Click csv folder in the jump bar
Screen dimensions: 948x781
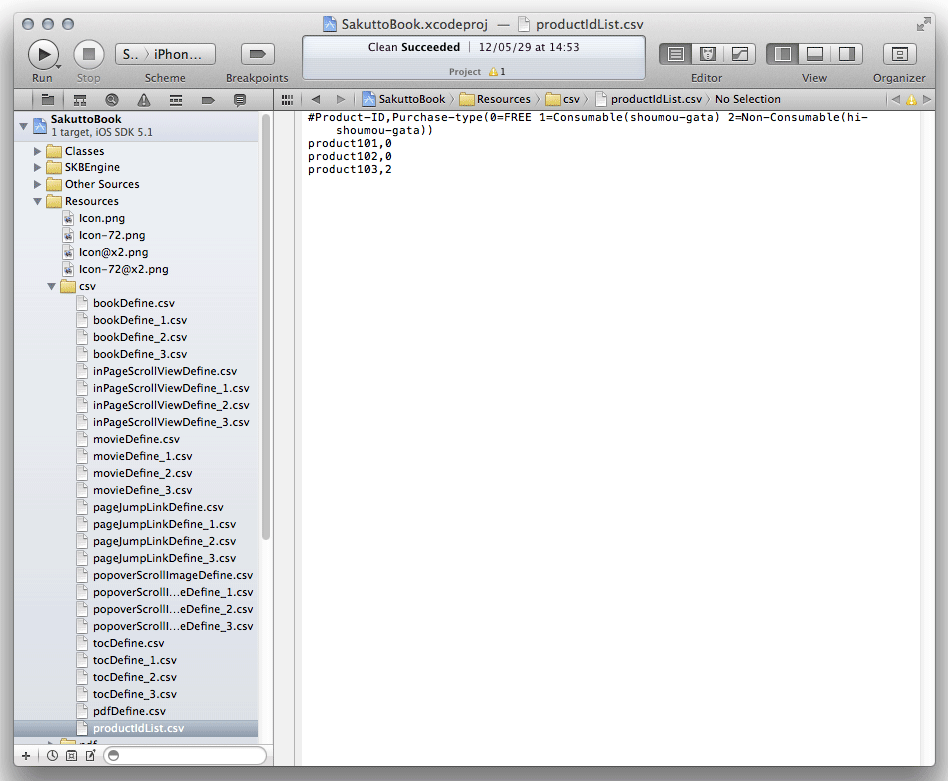coord(562,99)
